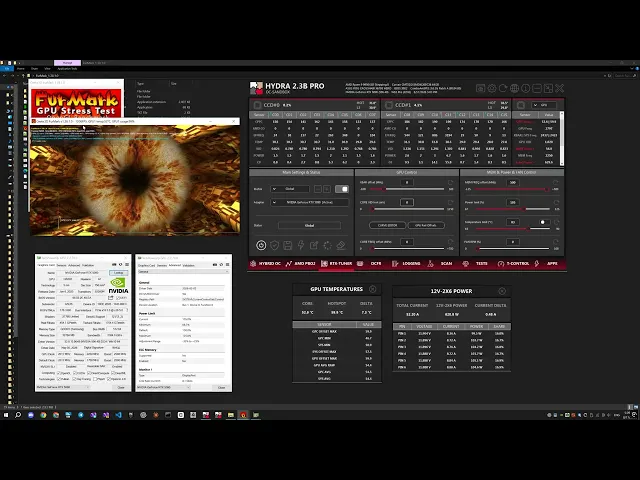Viewport: 640px width, 480px height.
Task: Reset the Power limit using its reset icon
Action: point(556,202)
